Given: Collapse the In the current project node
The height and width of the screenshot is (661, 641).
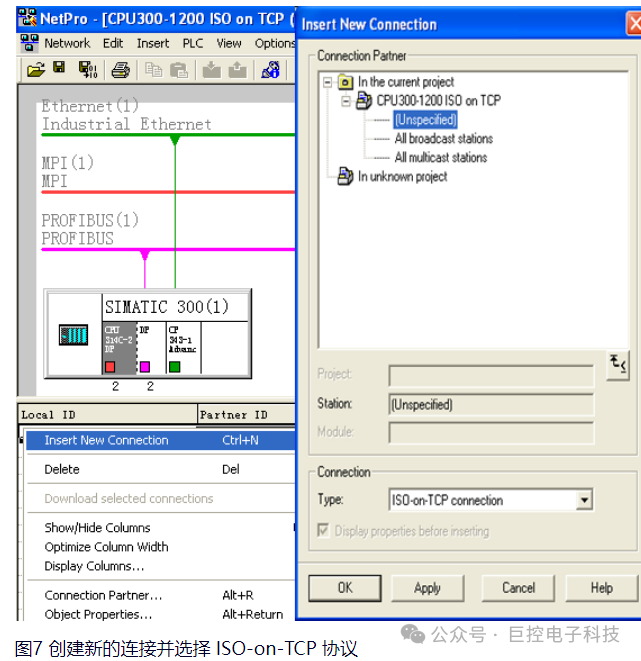Looking at the screenshot, I should 327,82.
